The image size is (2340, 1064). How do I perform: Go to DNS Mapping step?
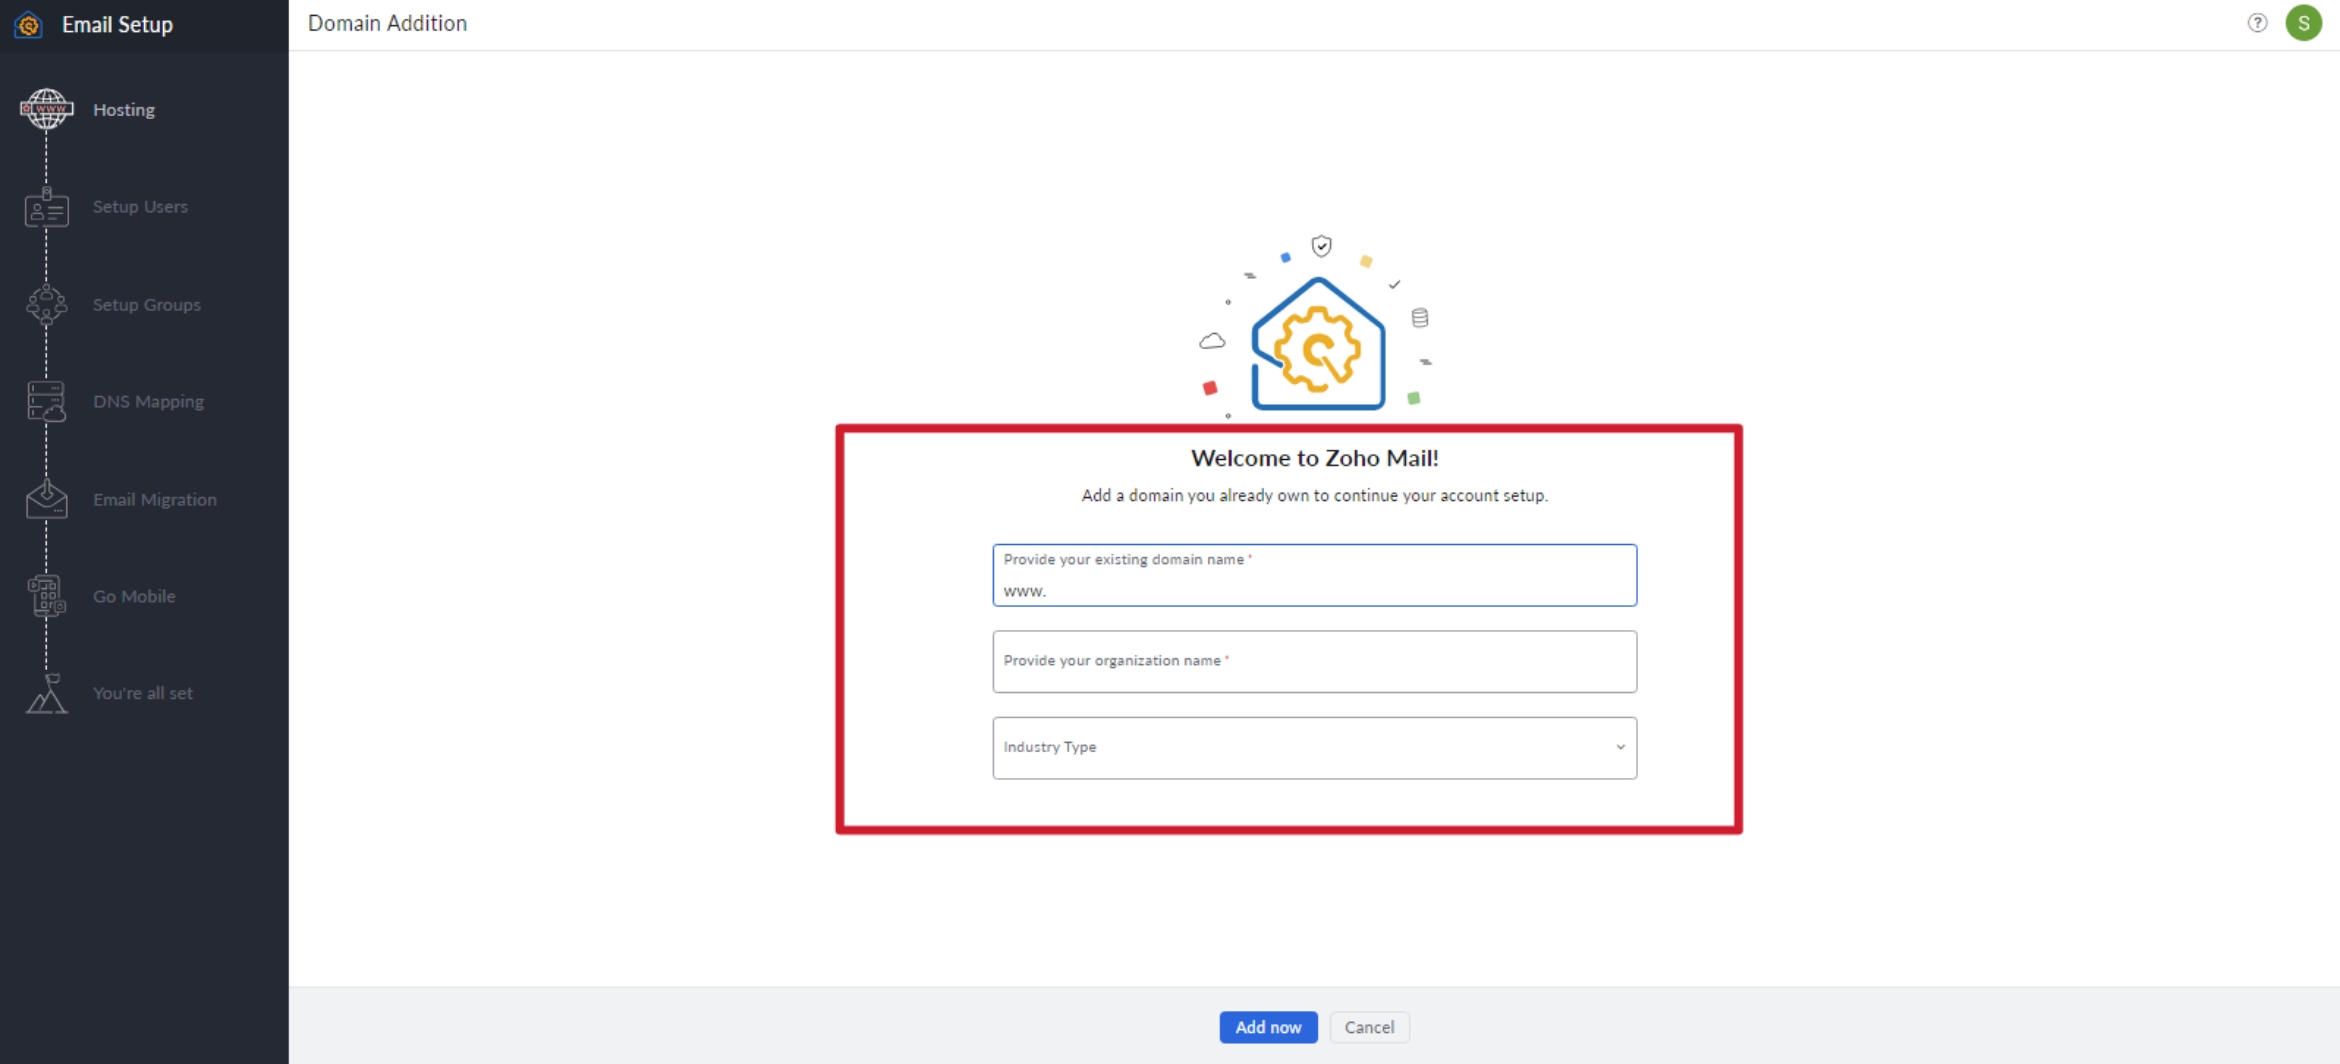point(148,402)
